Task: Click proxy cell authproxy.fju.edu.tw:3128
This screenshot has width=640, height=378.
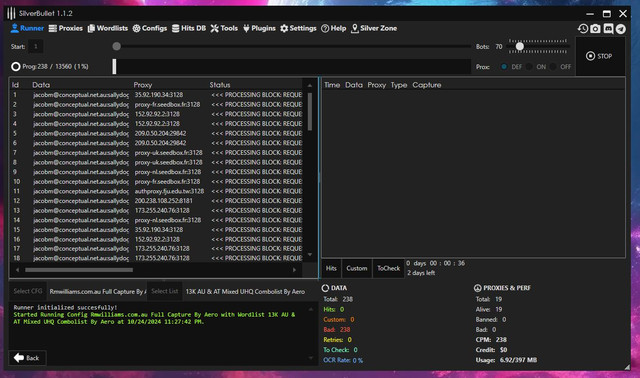Action: tap(169, 191)
